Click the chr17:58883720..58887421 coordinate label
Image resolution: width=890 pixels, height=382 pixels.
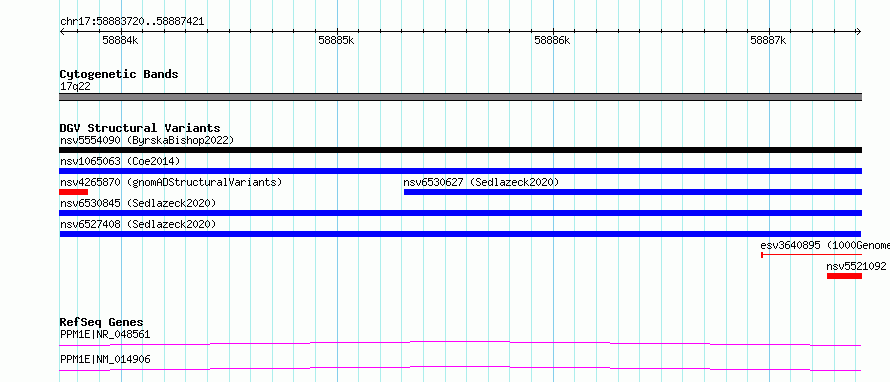(132, 22)
